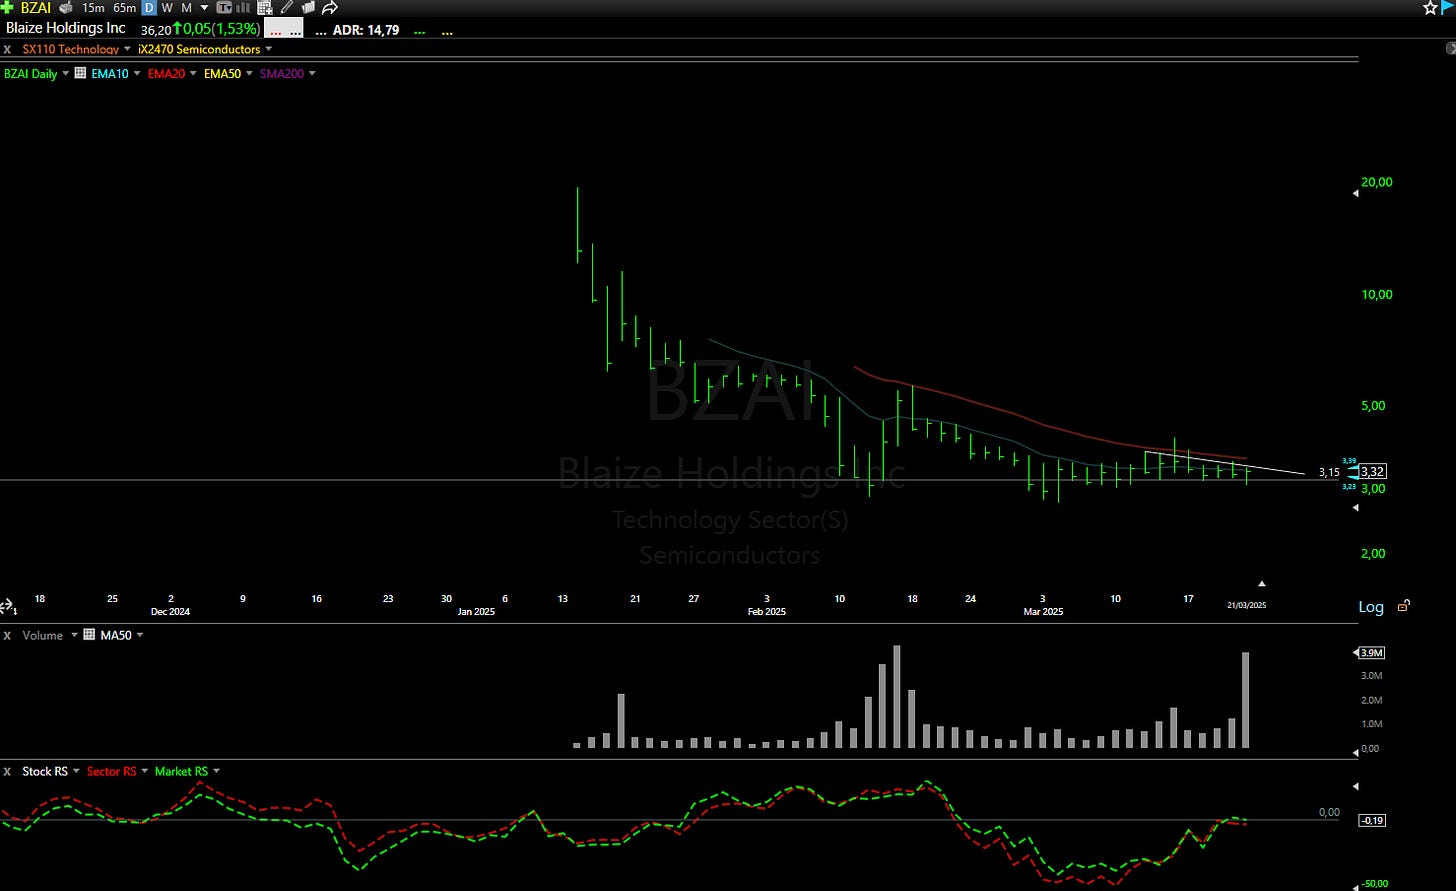Click the flag icon at top right
Screen dimensions: 1456x891
click(x=1448, y=8)
